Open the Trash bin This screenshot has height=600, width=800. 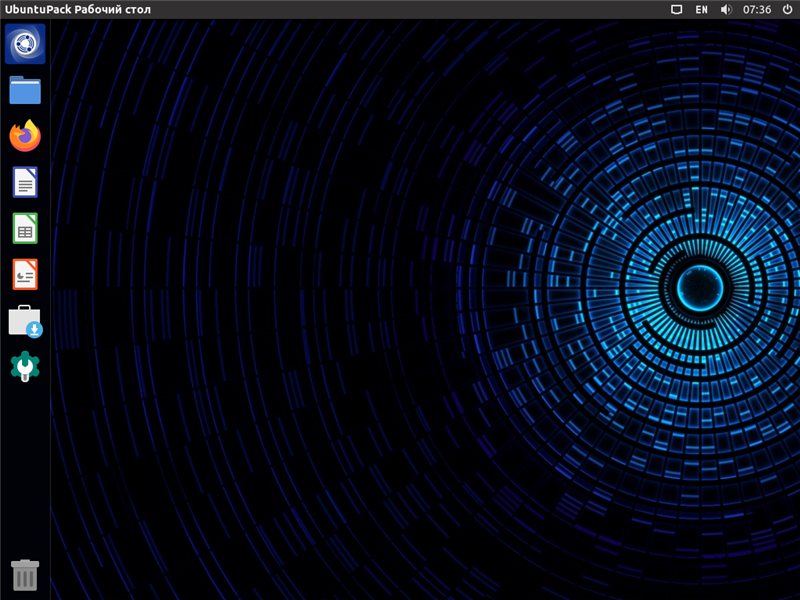pyautogui.click(x=25, y=575)
